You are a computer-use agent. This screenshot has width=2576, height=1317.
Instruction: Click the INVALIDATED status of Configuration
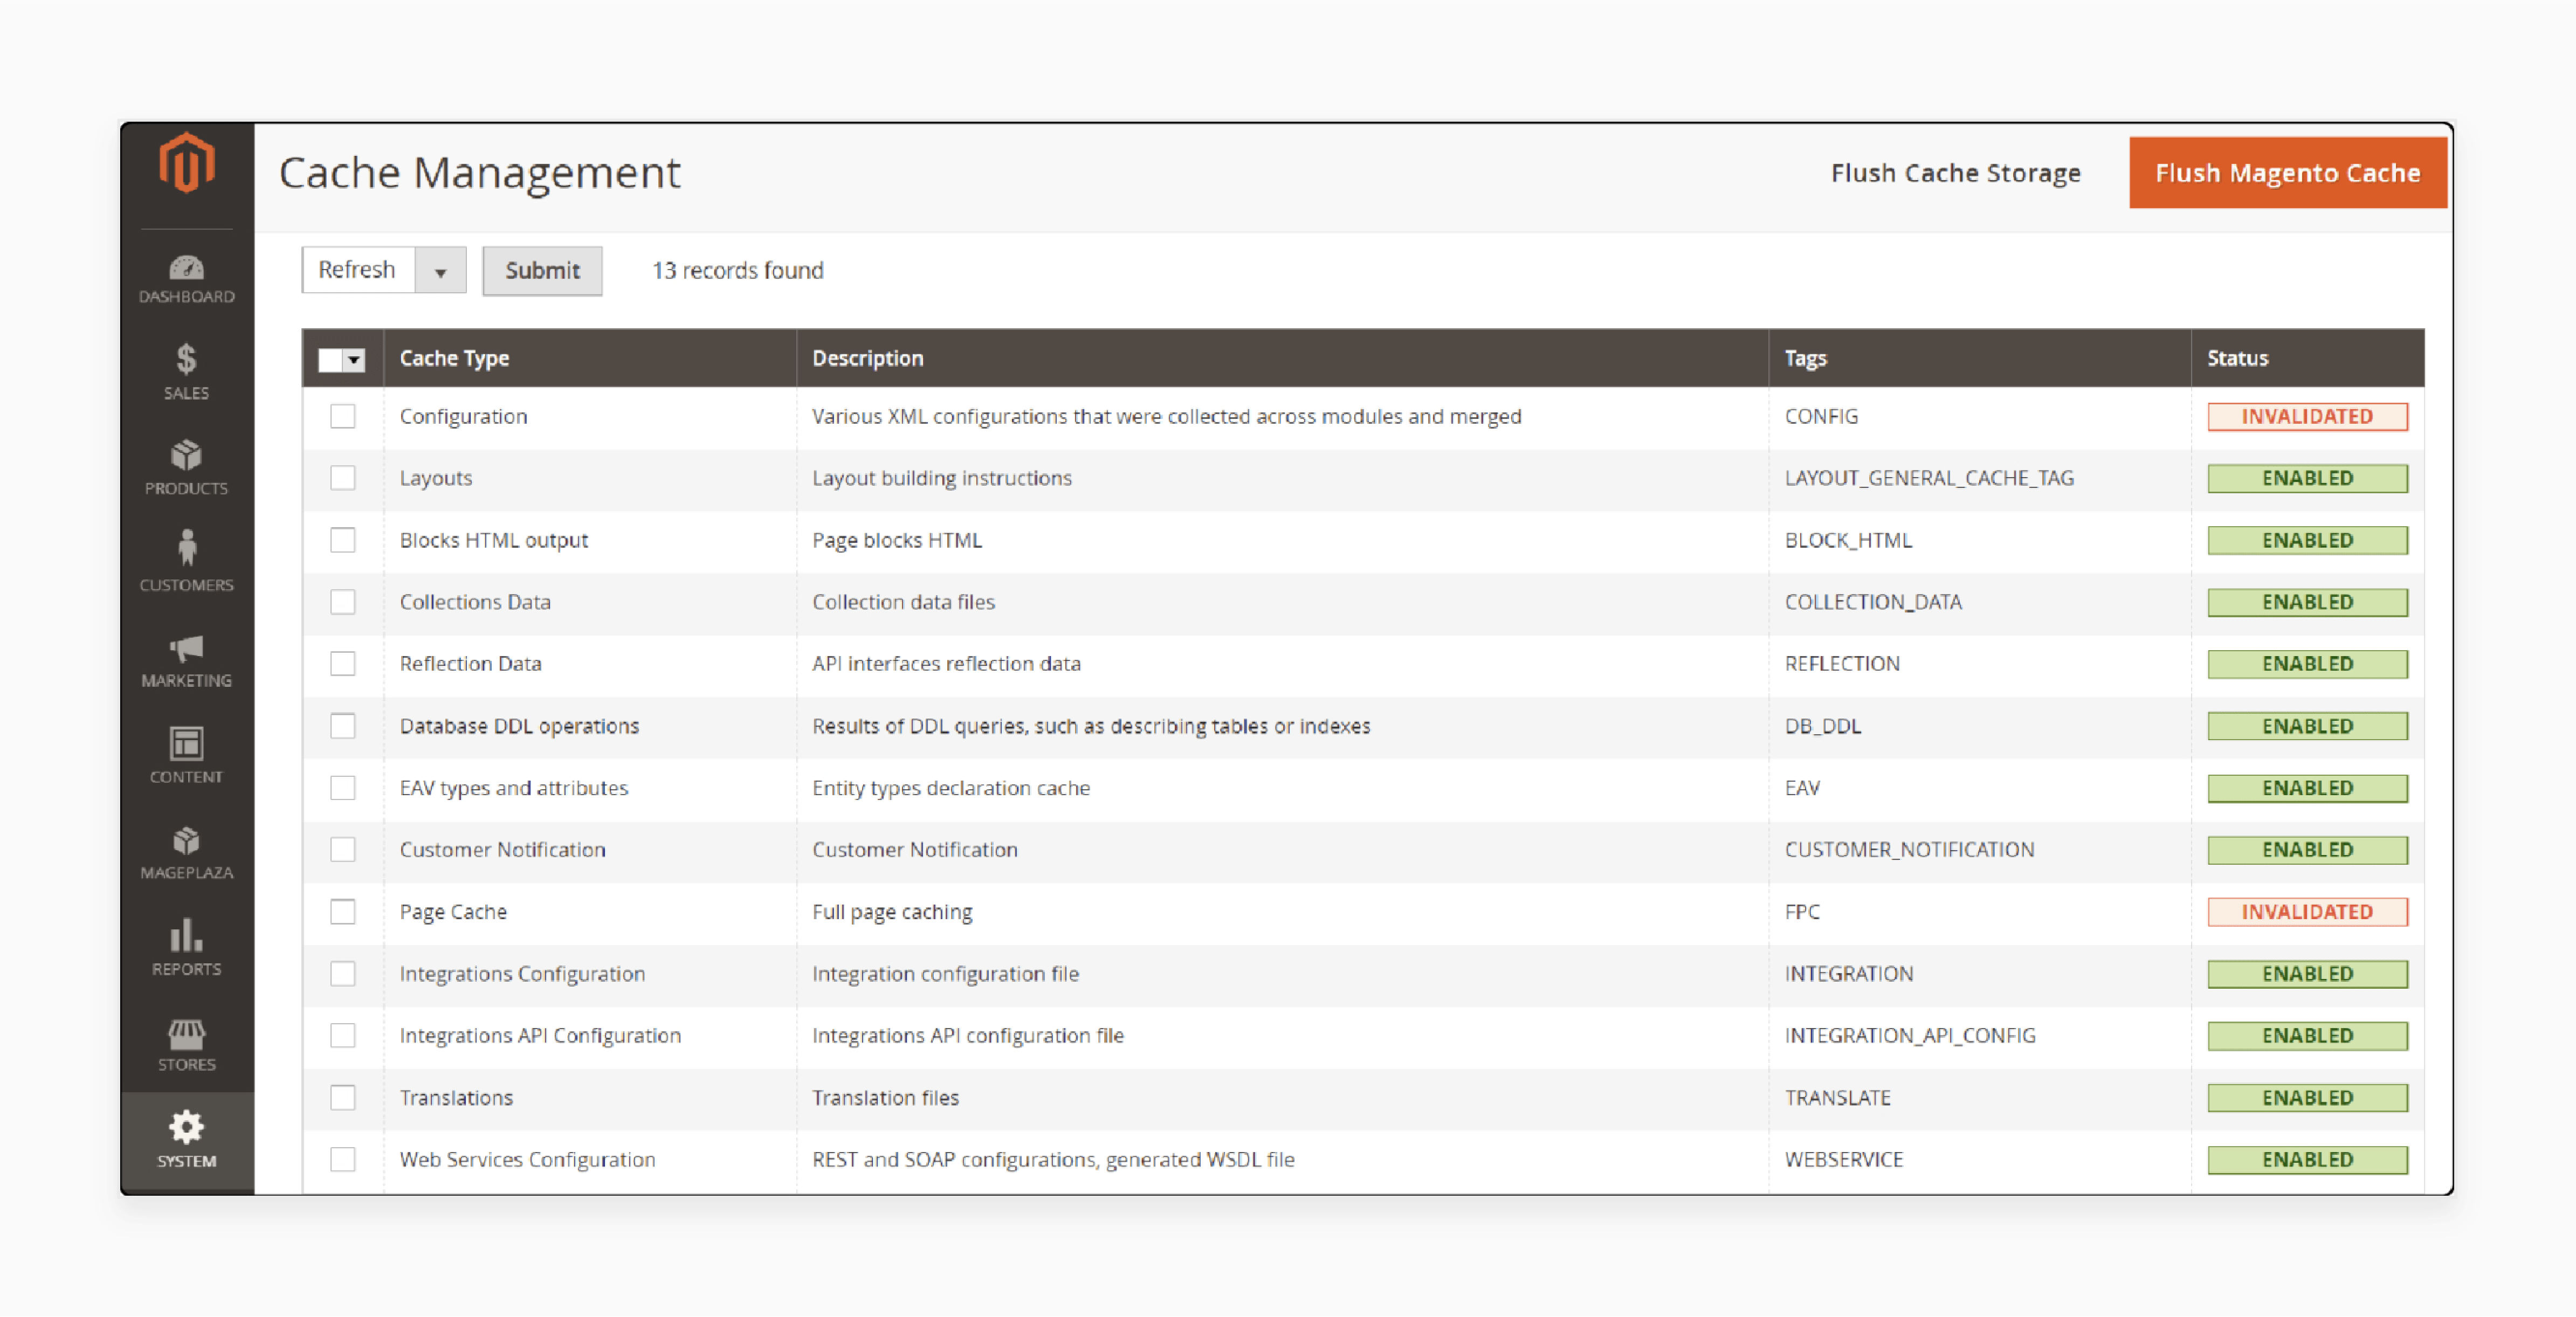tap(2307, 416)
